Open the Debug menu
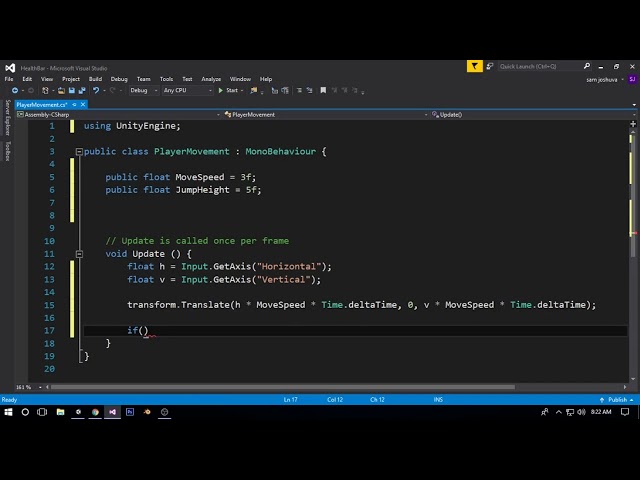 [119, 79]
